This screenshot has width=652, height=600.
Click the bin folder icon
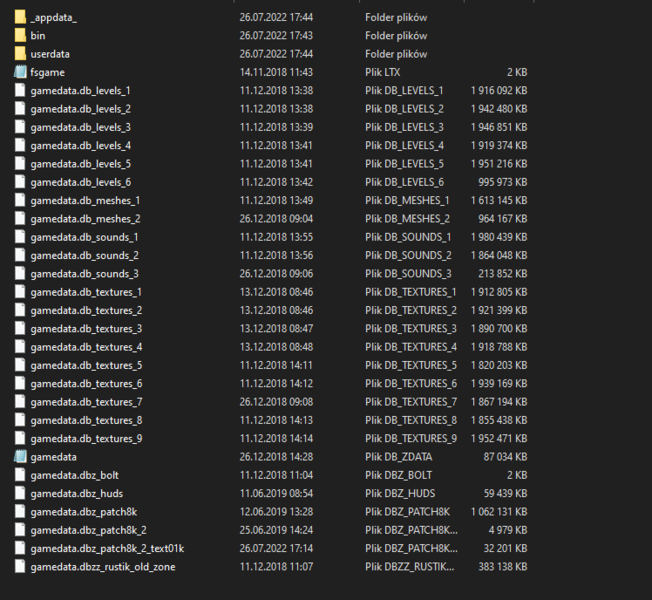20,35
